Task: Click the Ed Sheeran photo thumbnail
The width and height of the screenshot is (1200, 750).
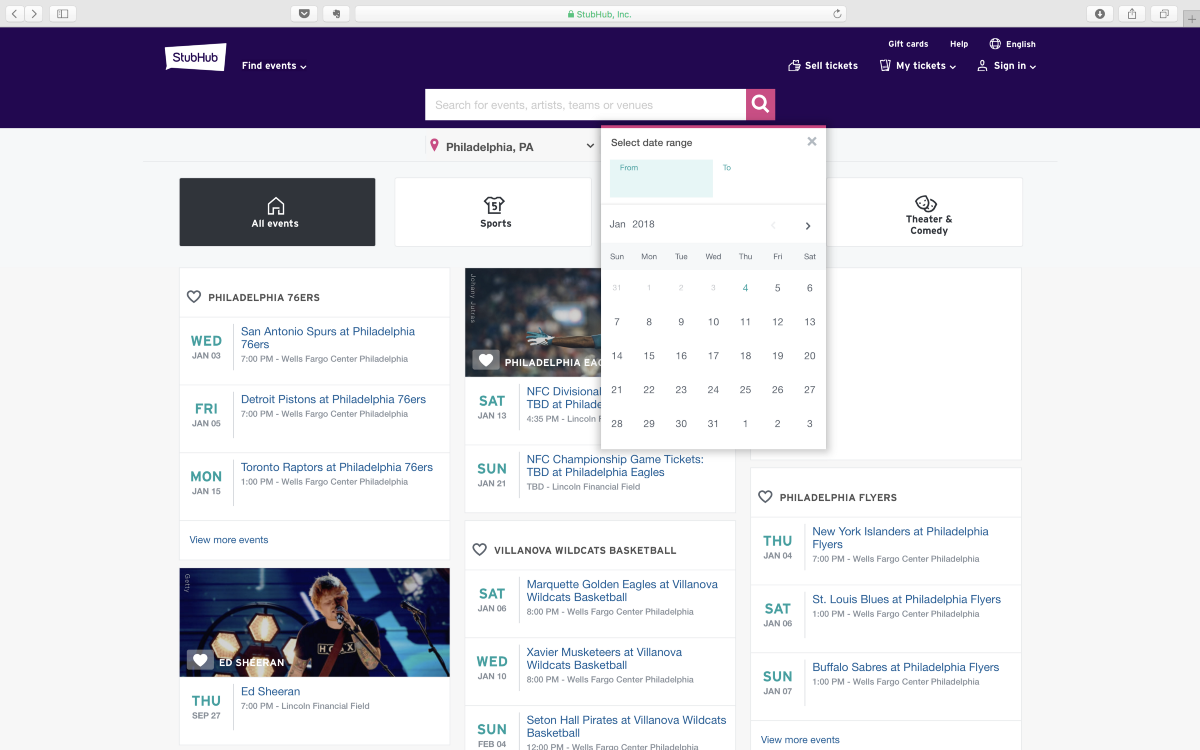Action: [x=315, y=622]
